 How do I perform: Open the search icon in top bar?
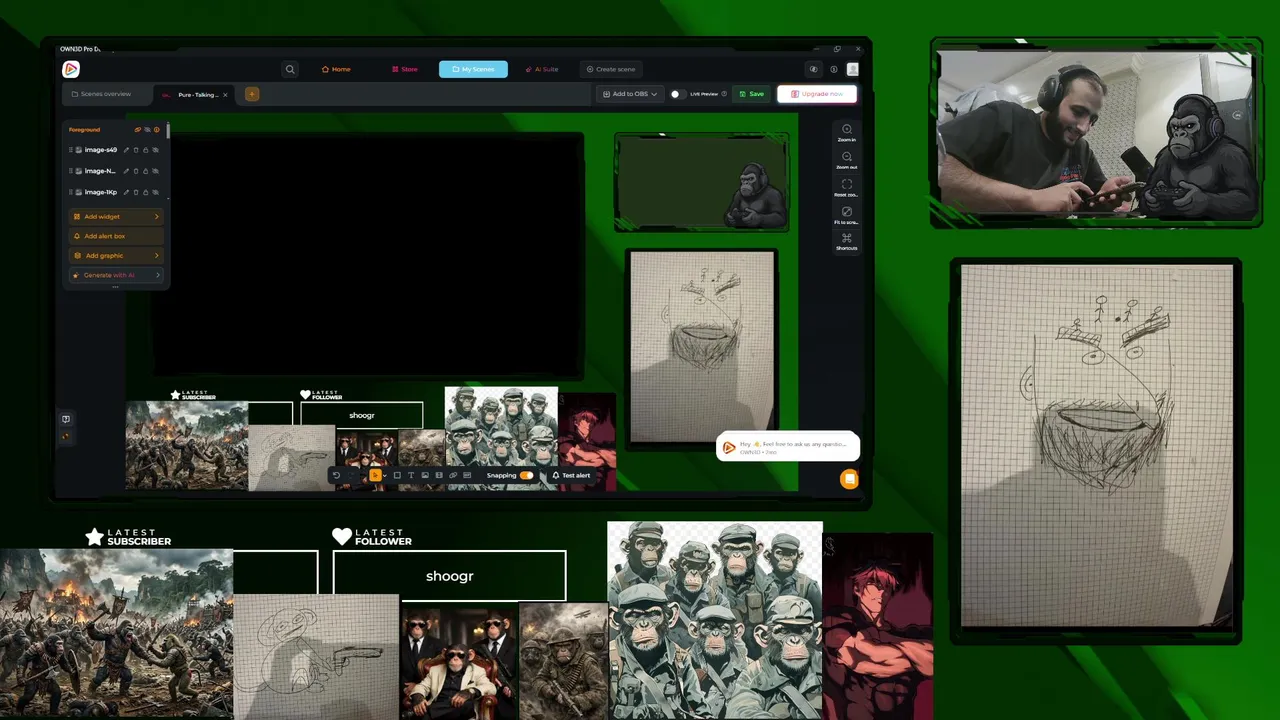[290, 69]
